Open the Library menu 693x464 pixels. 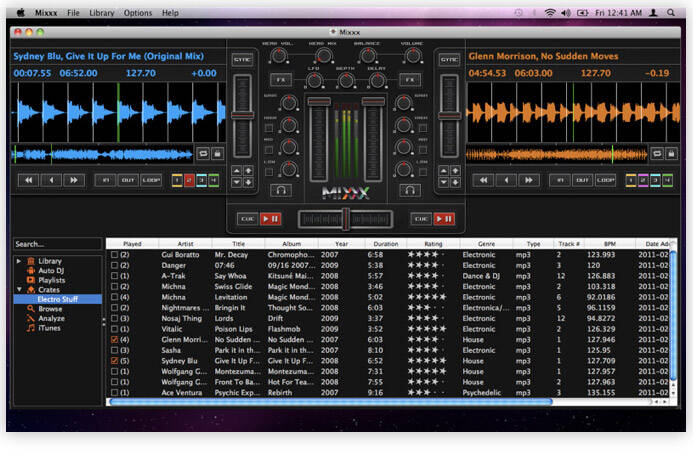click(x=102, y=13)
